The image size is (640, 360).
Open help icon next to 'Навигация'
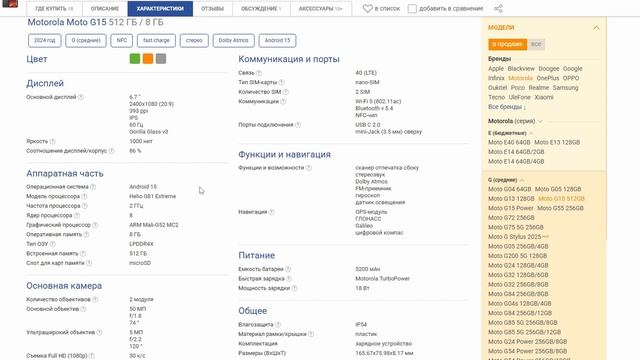coord(271,212)
